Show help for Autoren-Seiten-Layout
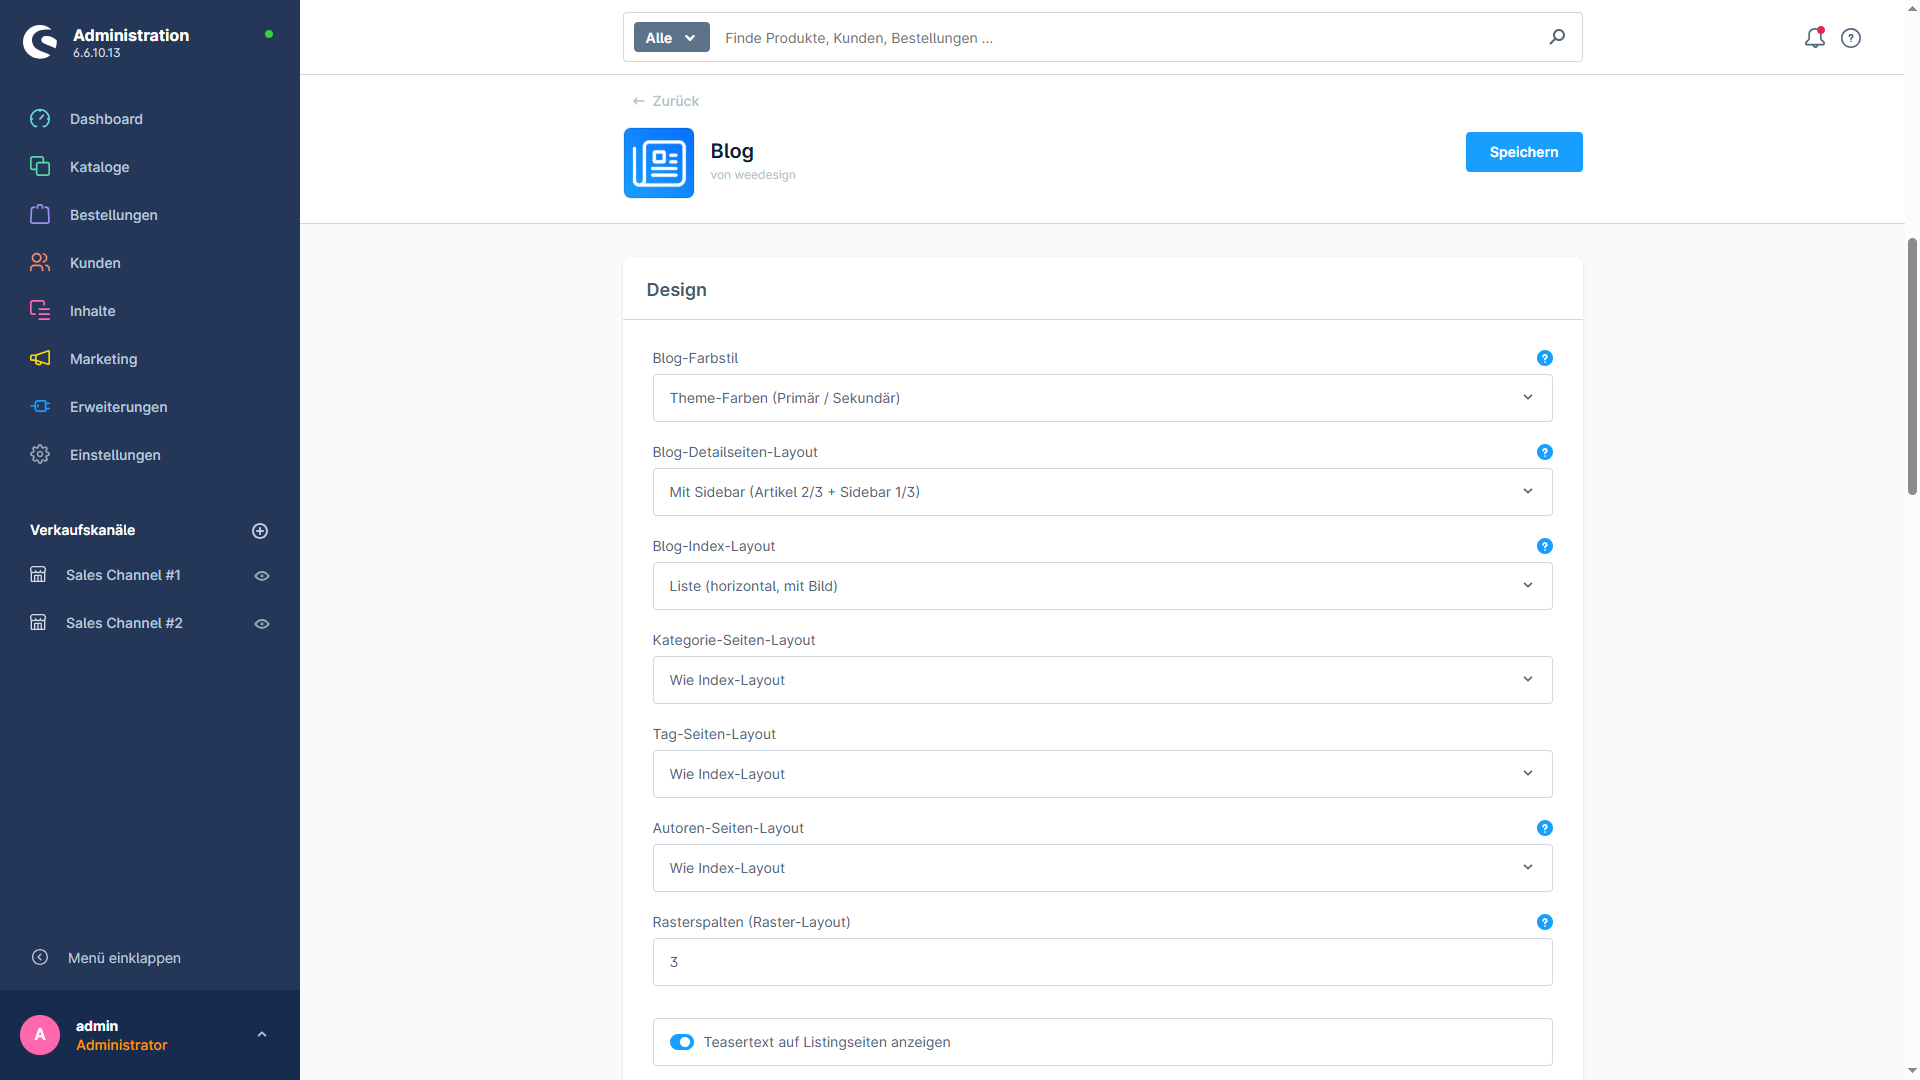The width and height of the screenshot is (1920, 1080). click(x=1545, y=828)
